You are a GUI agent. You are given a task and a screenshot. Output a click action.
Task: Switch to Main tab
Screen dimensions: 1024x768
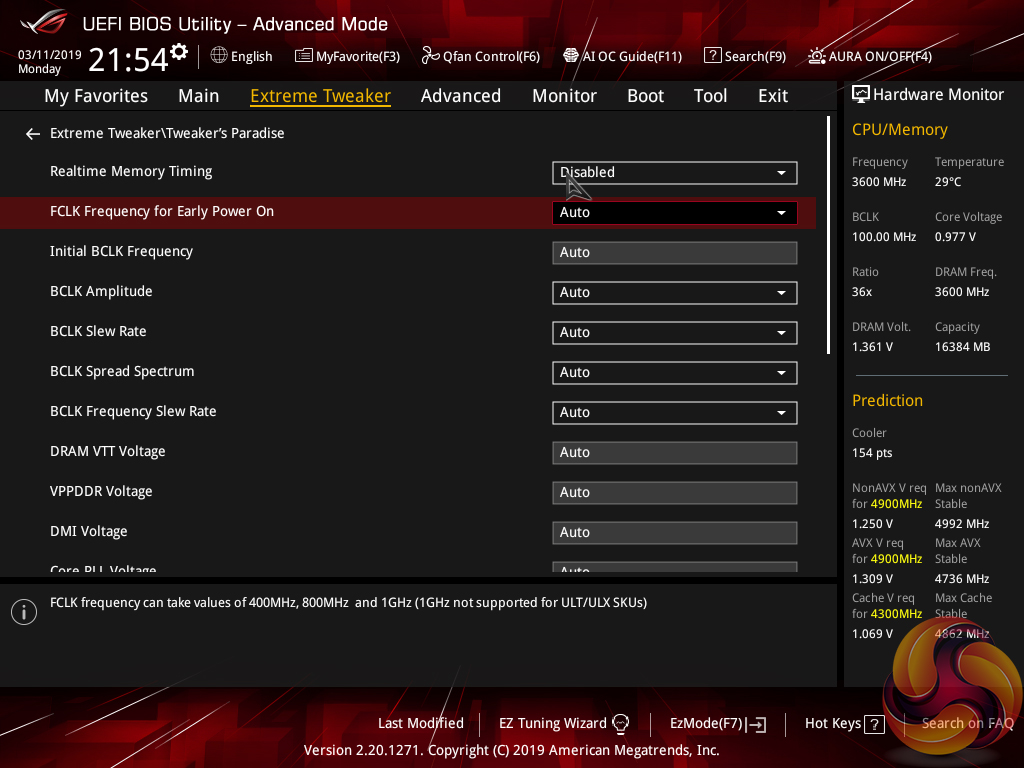tap(199, 96)
